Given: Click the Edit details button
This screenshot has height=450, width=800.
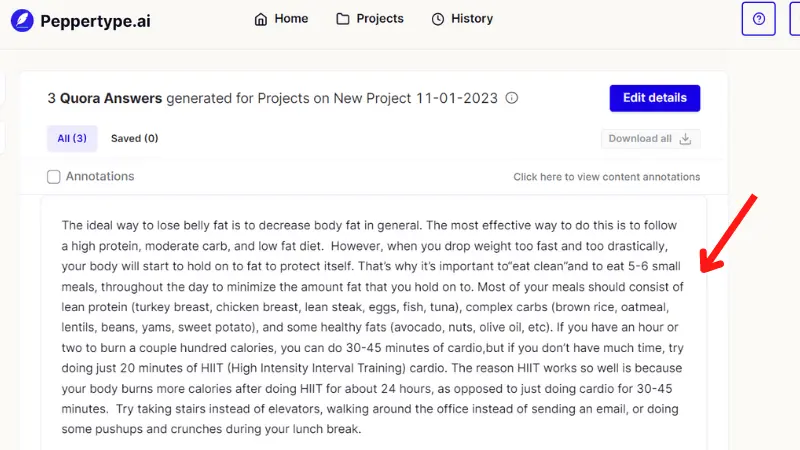Looking at the screenshot, I should click(655, 98).
